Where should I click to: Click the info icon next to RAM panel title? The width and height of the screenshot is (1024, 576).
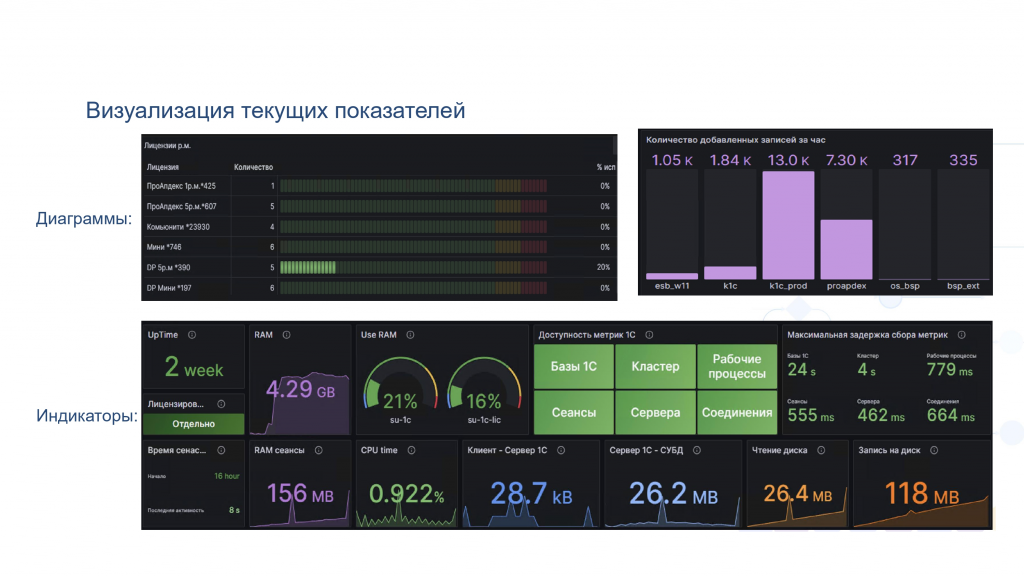(287, 335)
